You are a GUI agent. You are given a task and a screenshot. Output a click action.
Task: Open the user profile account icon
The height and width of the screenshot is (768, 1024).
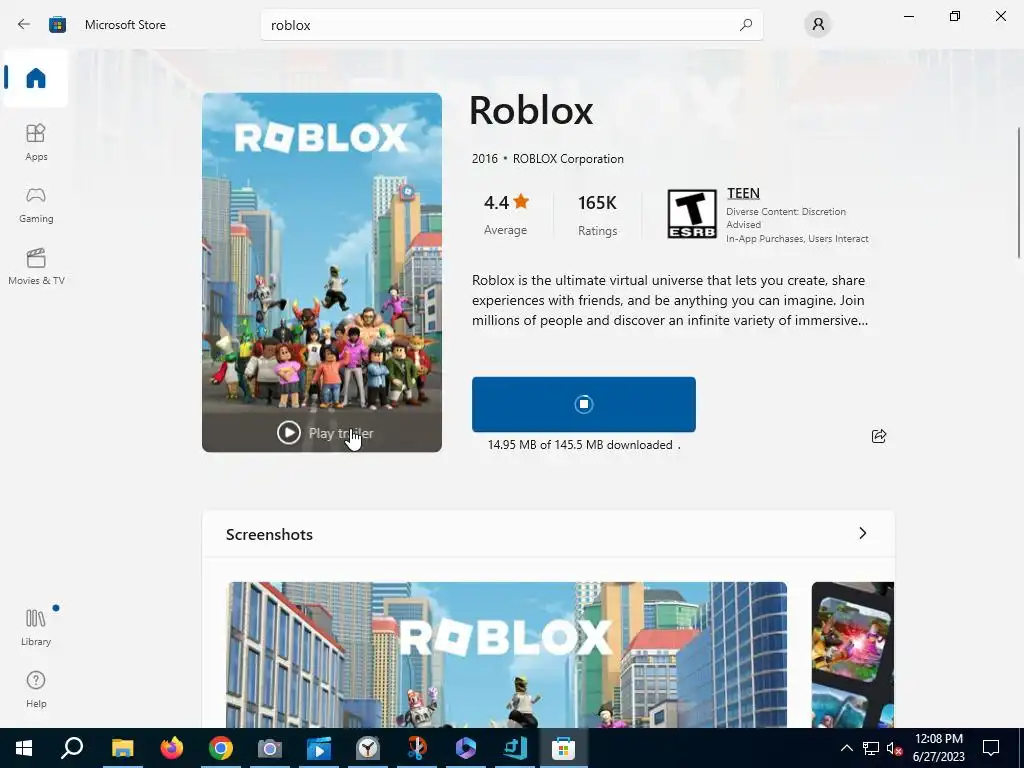pyautogui.click(x=818, y=25)
